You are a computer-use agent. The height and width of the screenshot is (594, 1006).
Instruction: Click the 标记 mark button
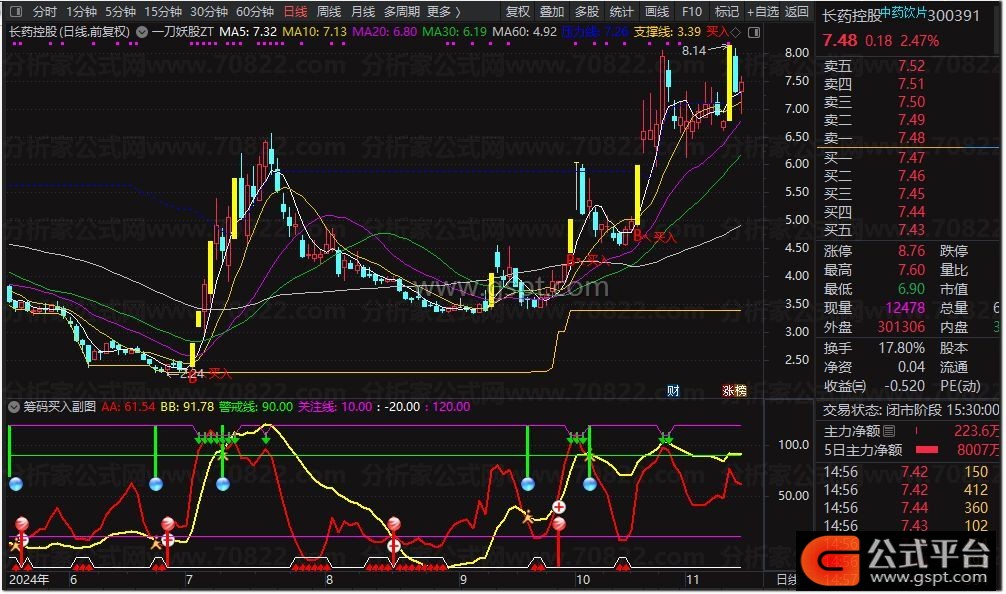point(726,12)
